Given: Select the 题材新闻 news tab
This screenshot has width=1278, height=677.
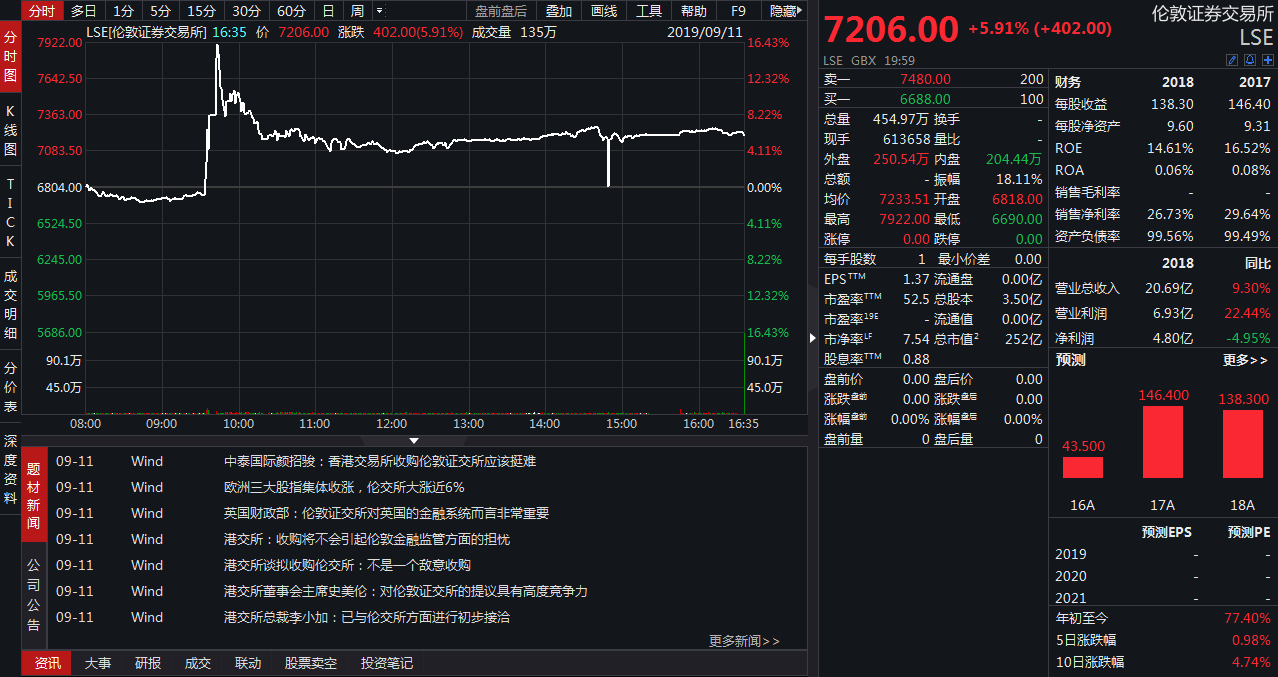Looking at the screenshot, I should 34,495.
